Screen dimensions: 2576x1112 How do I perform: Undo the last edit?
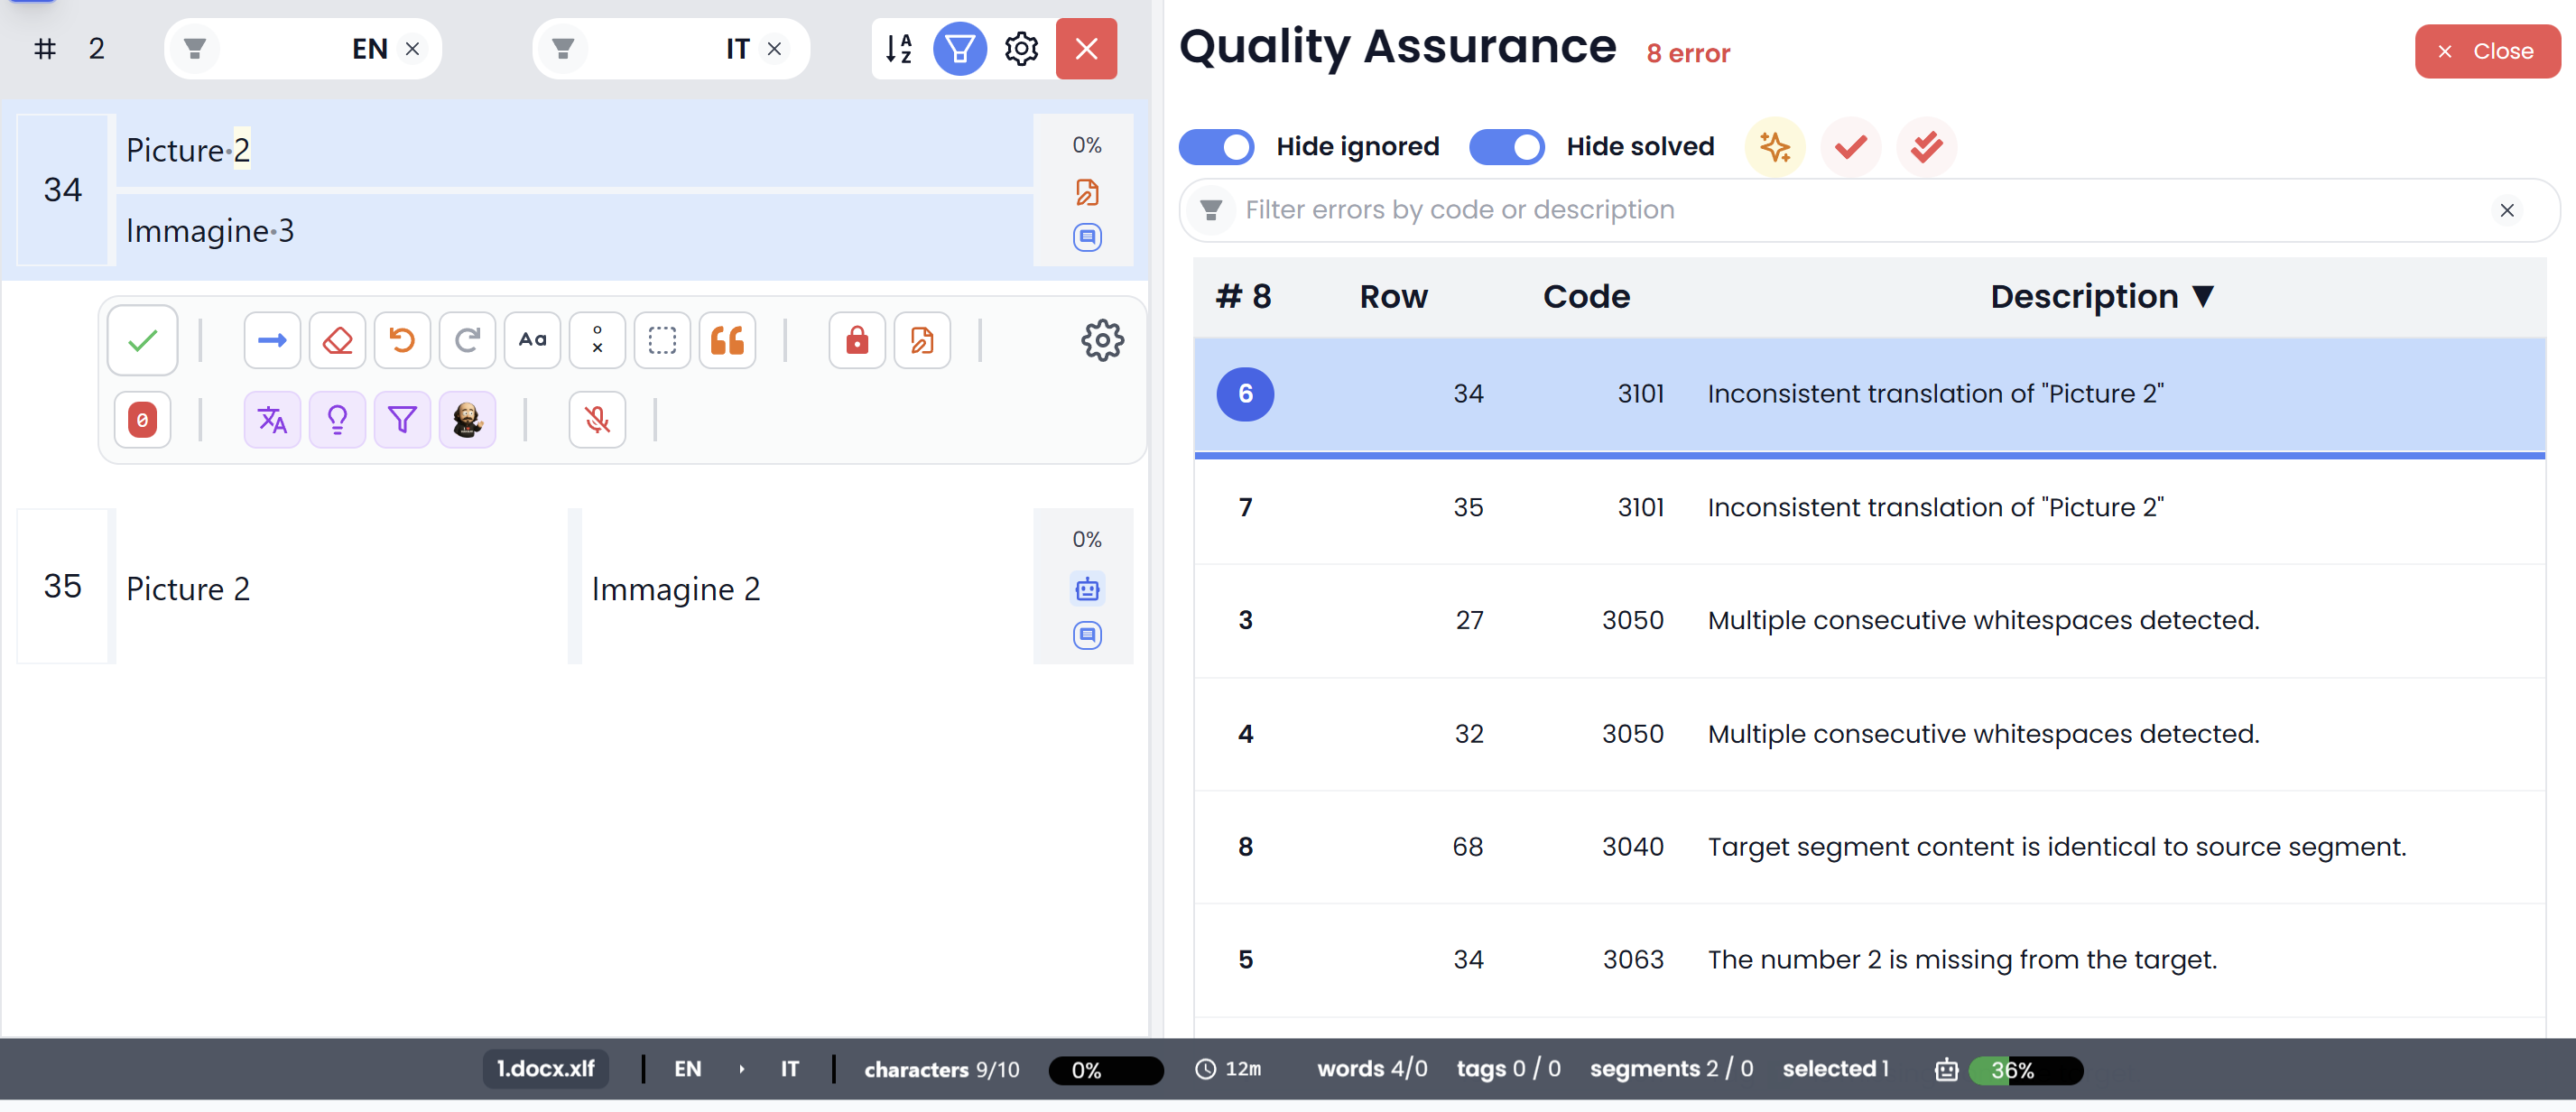tap(402, 340)
